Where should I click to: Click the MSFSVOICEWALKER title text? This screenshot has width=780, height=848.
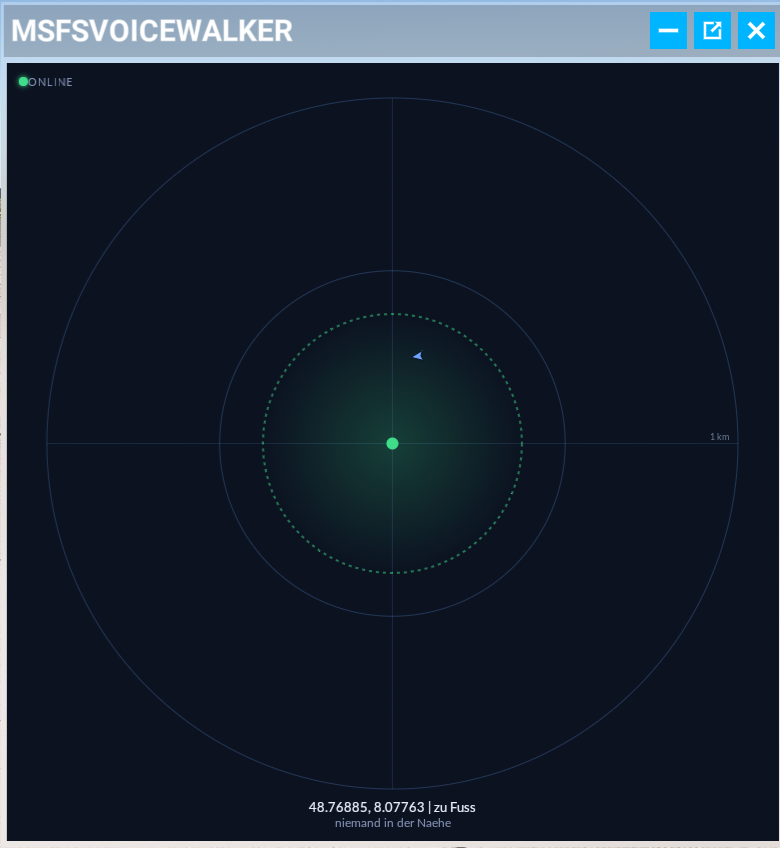pyautogui.click(x=152, y=31)
